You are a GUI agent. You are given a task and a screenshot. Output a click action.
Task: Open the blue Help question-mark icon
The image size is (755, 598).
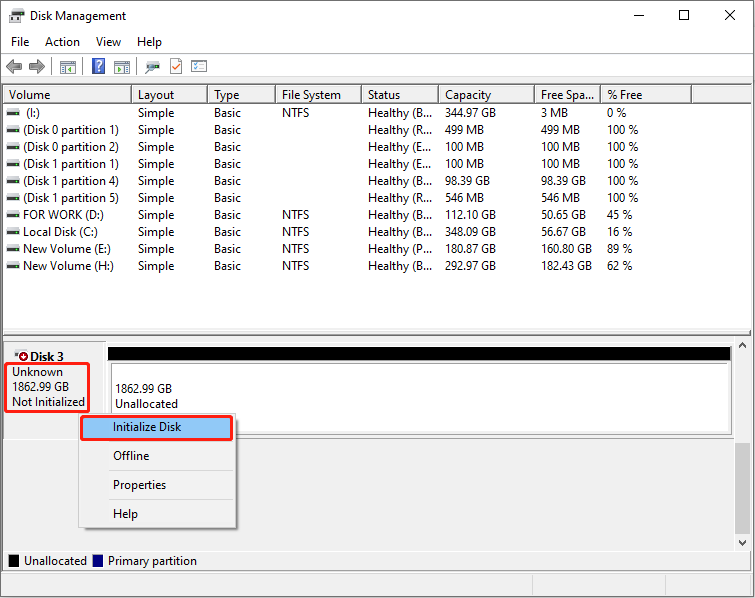98,66
